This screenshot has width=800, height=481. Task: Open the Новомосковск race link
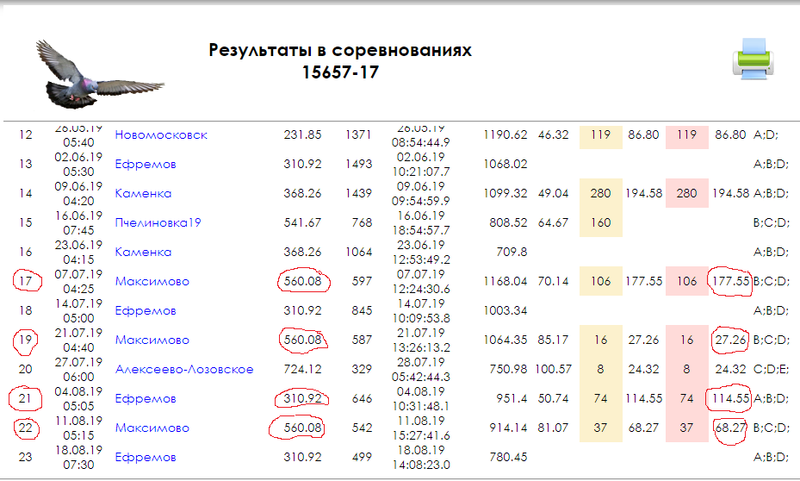pyautogui.click(x=161, y=135)
